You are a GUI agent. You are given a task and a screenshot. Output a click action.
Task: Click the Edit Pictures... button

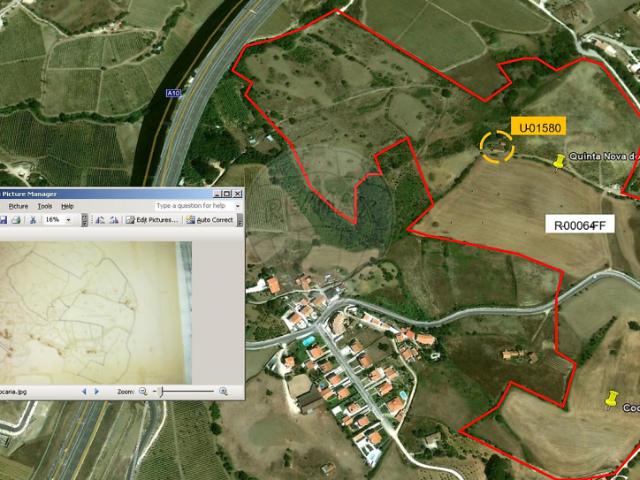153,220
